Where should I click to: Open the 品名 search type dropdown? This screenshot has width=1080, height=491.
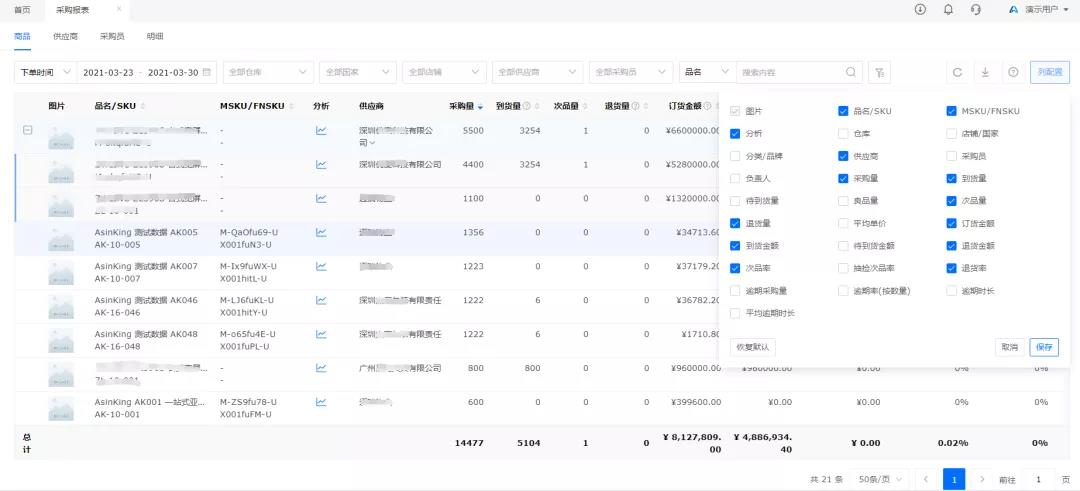click(x=707, y=72)
